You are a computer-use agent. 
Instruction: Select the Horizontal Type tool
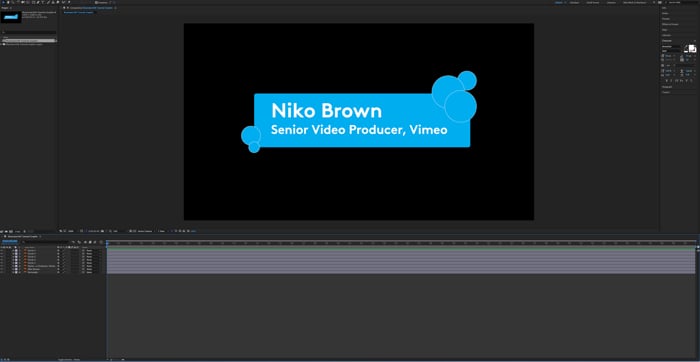tap(43, 2)
